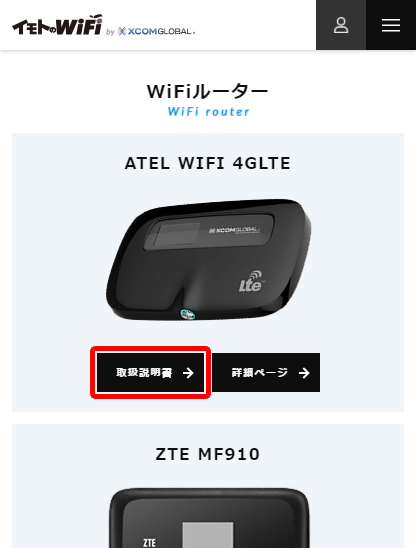416x548 pixels.
Task: Click the arrow on 詳細ページ button
Action: coord(304,373)
